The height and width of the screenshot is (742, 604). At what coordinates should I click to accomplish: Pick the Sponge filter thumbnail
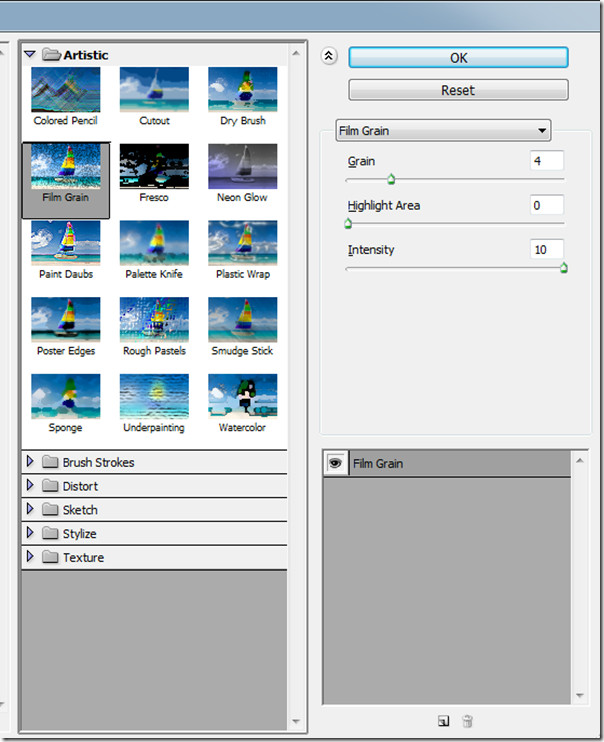click(65, 397)
